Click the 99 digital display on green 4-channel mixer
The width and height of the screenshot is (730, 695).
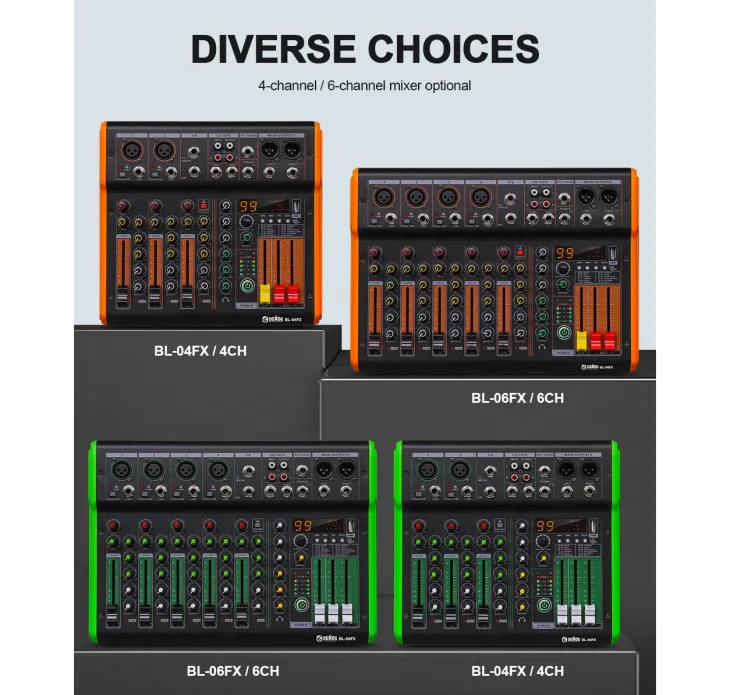[544, 526]
